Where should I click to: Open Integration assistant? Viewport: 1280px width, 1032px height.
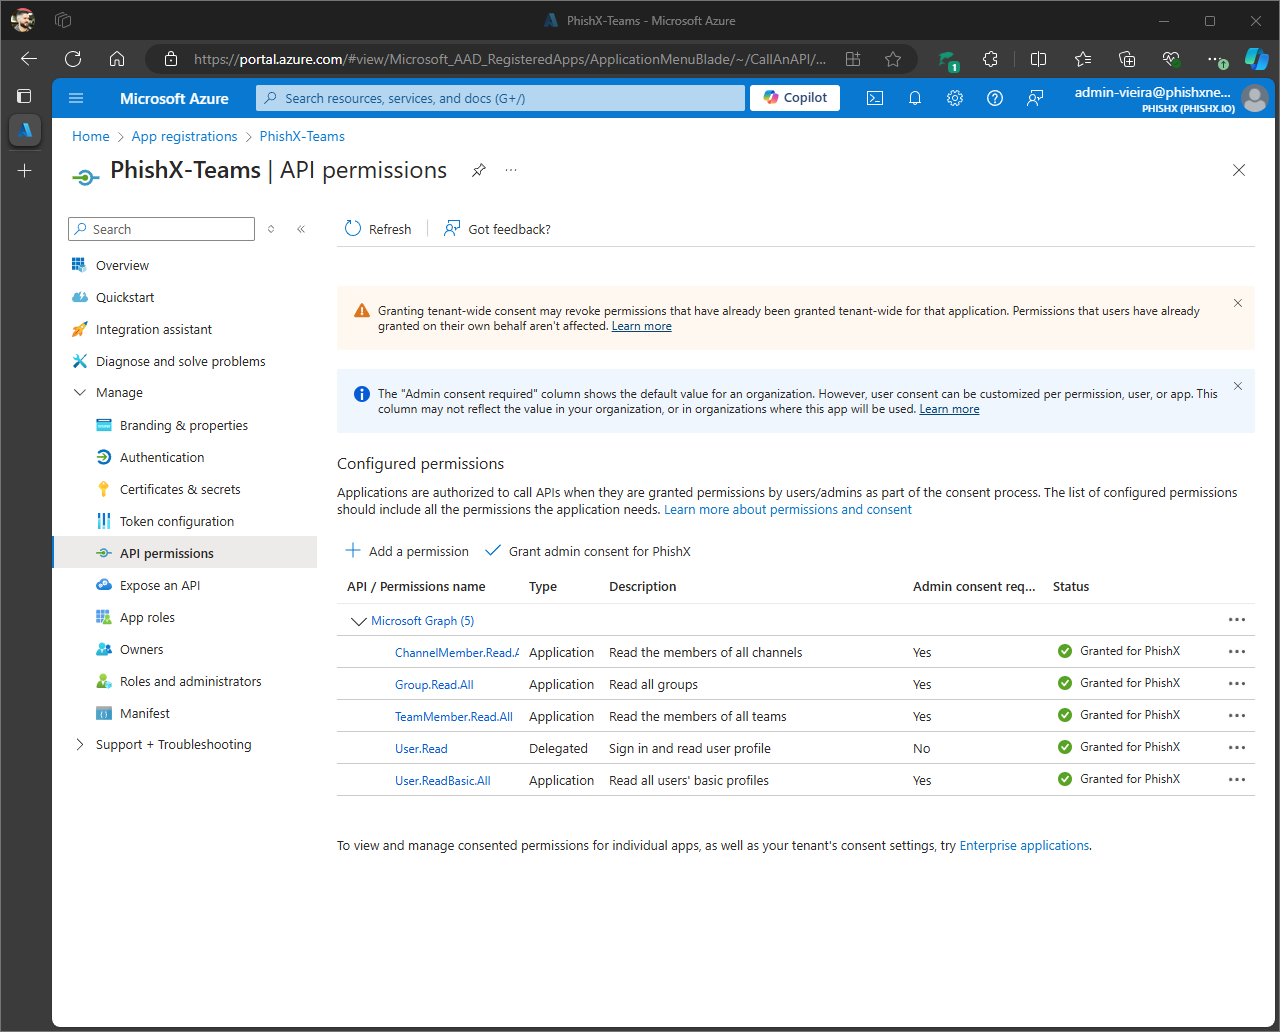154,329
